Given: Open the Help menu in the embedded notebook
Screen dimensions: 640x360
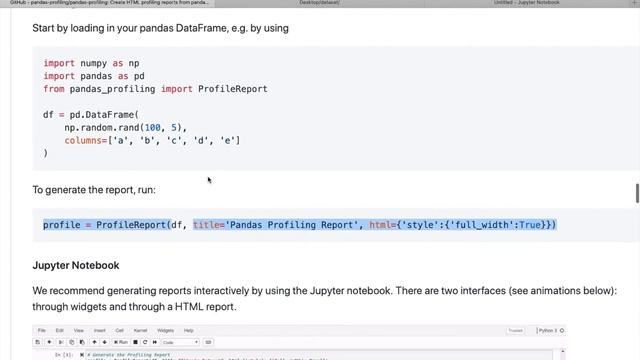Looking at the screenshot, I should click(x=189, y=330).
